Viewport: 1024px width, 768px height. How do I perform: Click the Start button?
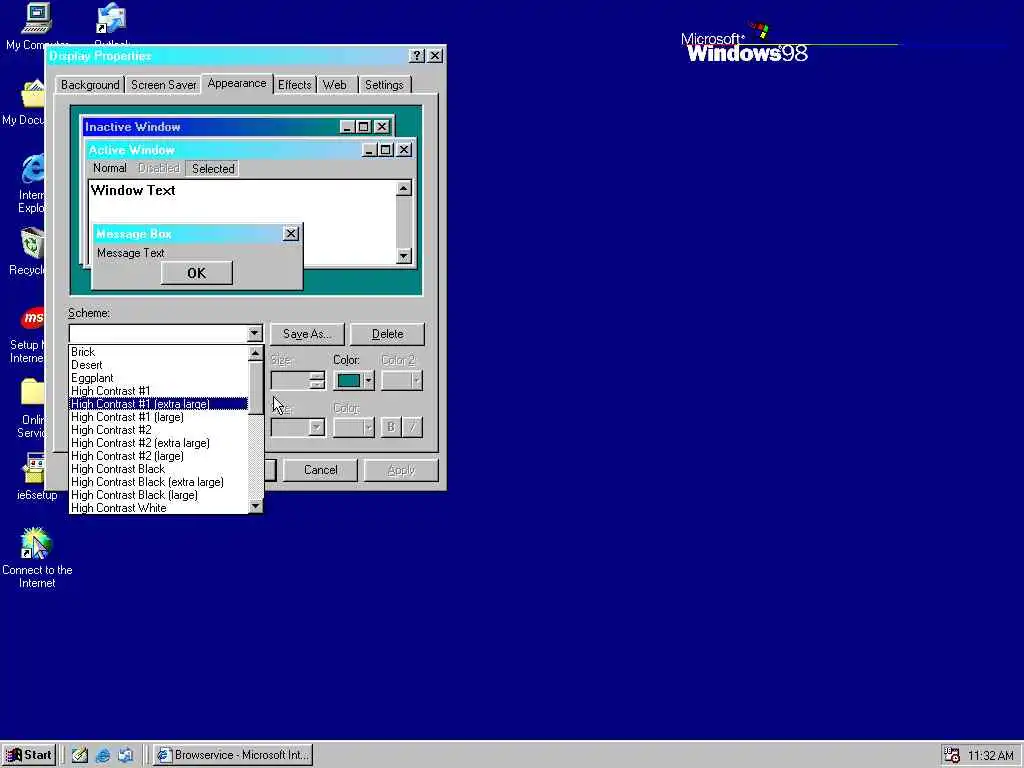tap(29, 755)
